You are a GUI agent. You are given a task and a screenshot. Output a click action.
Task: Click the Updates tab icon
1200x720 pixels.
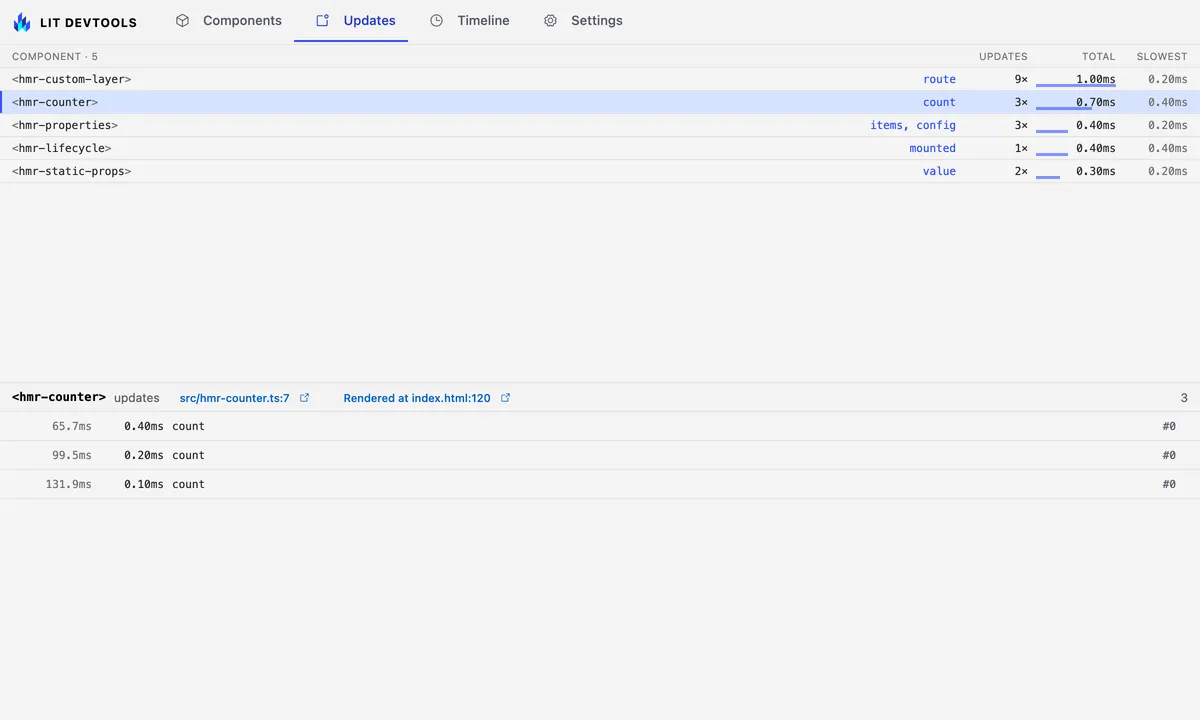coord(322,20)
